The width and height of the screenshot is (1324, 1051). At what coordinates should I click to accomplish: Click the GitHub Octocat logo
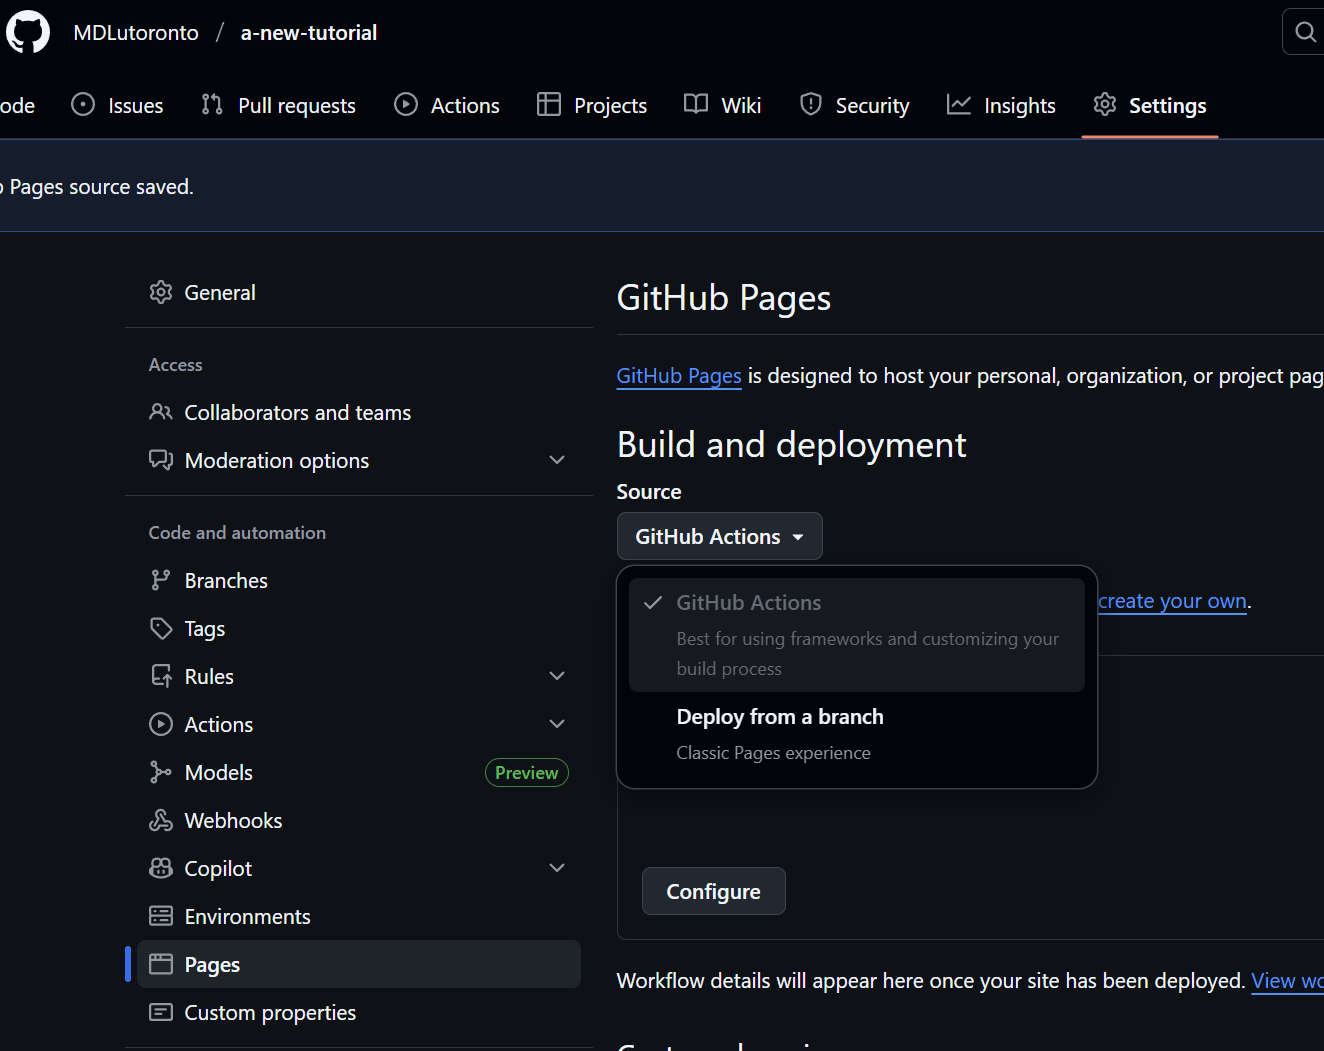(x=27, y=31)
